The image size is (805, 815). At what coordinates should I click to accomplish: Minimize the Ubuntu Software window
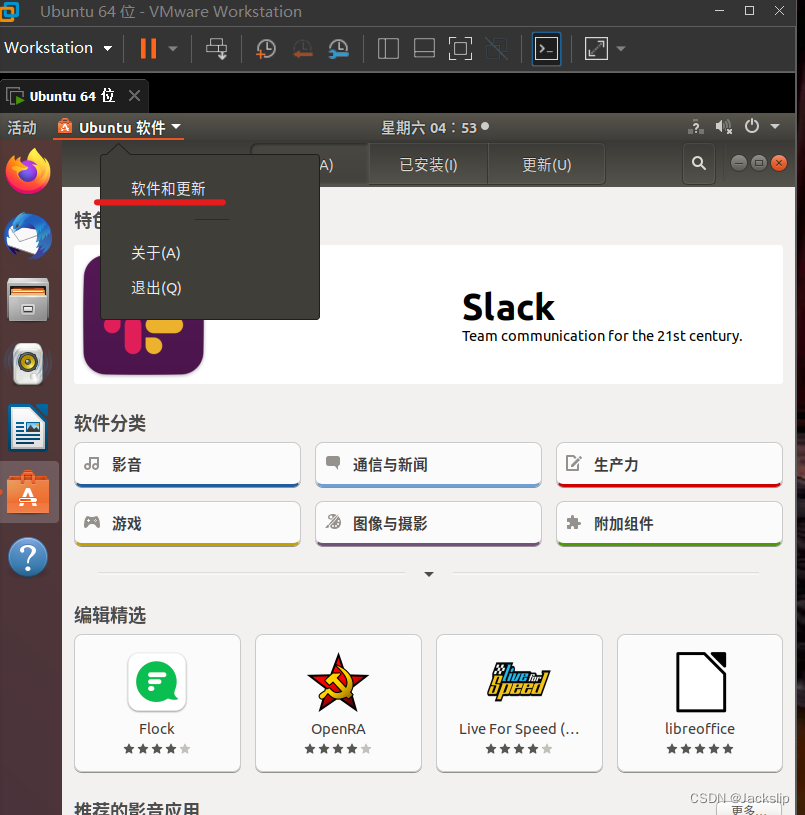coord(738,163)
